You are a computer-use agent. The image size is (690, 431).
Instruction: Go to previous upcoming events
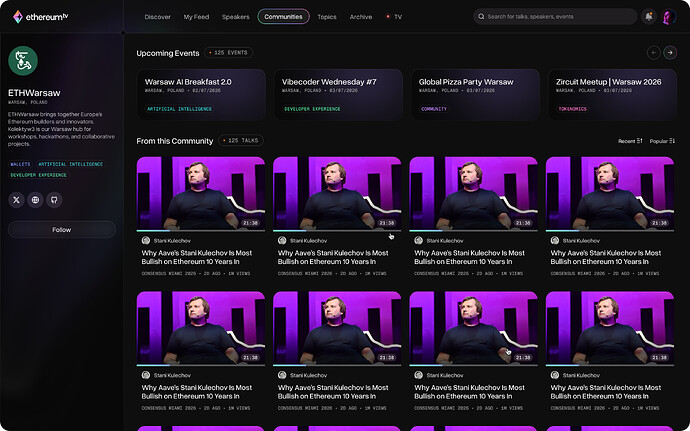point(653,53)
